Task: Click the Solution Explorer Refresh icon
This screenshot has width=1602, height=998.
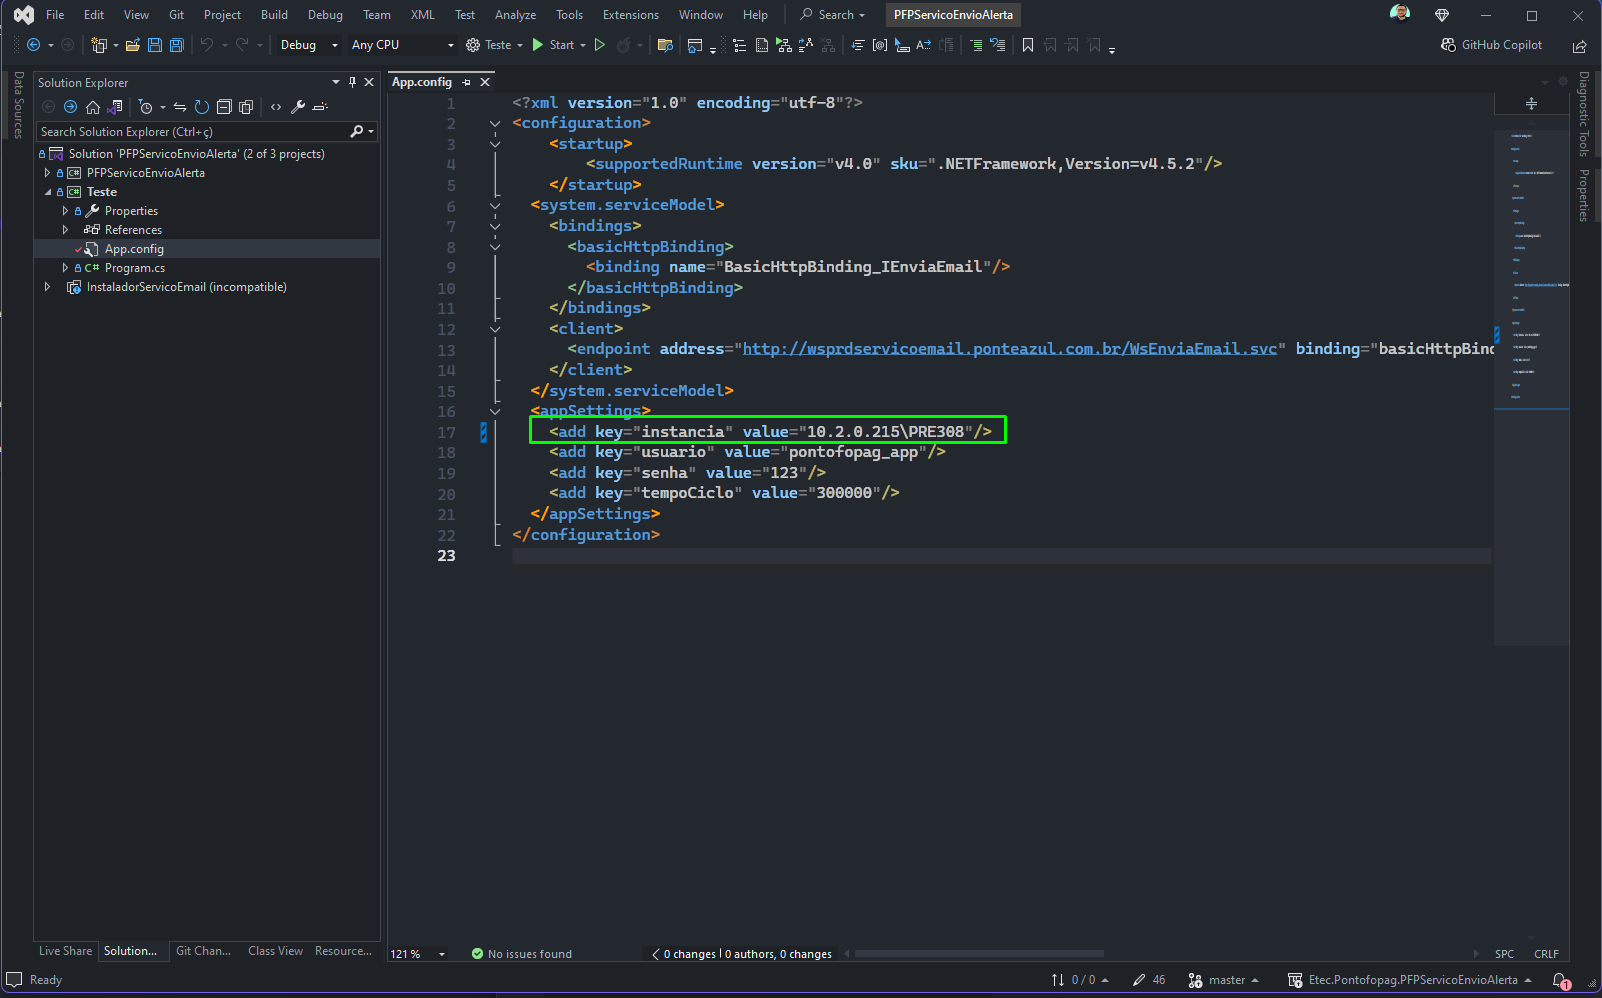Action: 202,107
